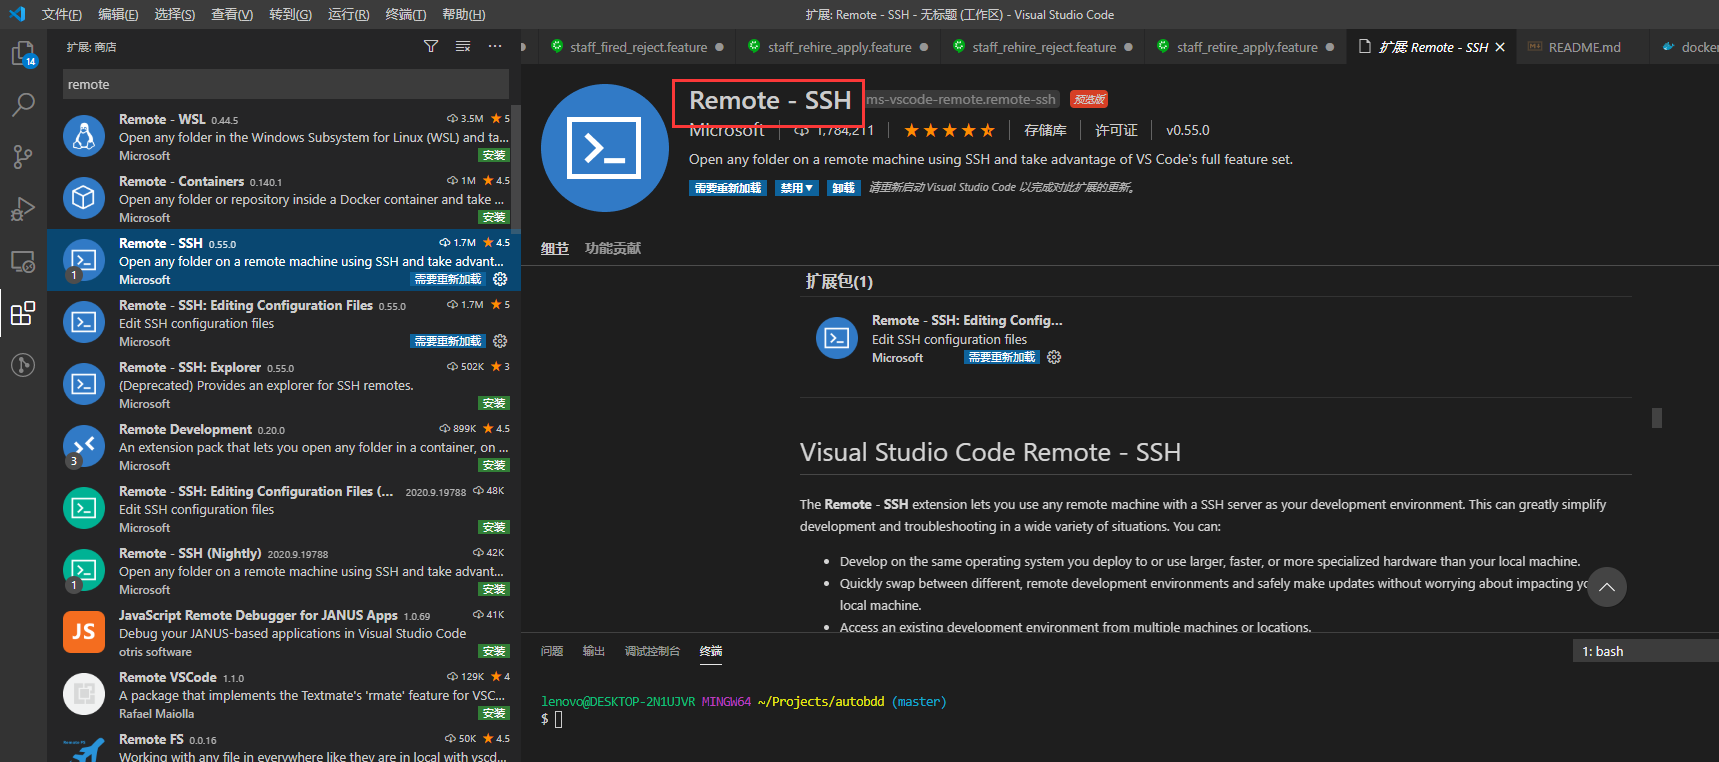Image resolution: width=1719 pixels, height=762 pixels.
Task: Select the 细节 (Details) tab
Action: [555, 248]
